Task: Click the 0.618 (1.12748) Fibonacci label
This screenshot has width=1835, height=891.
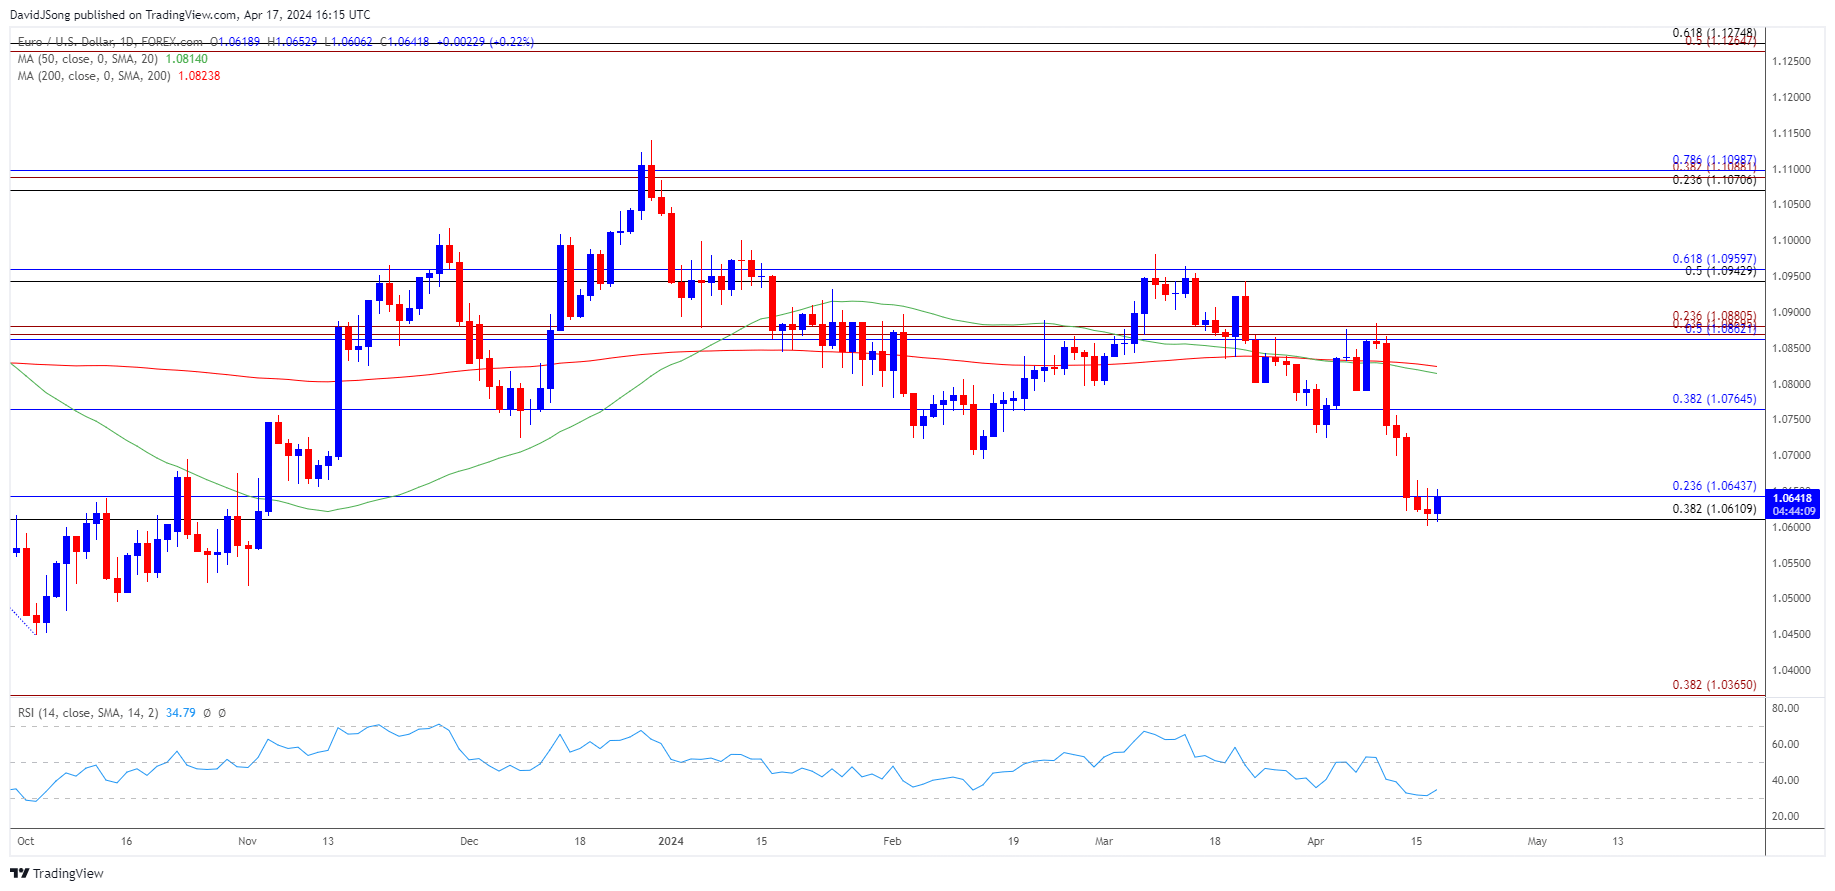Action: click(x=1714, y=33)
